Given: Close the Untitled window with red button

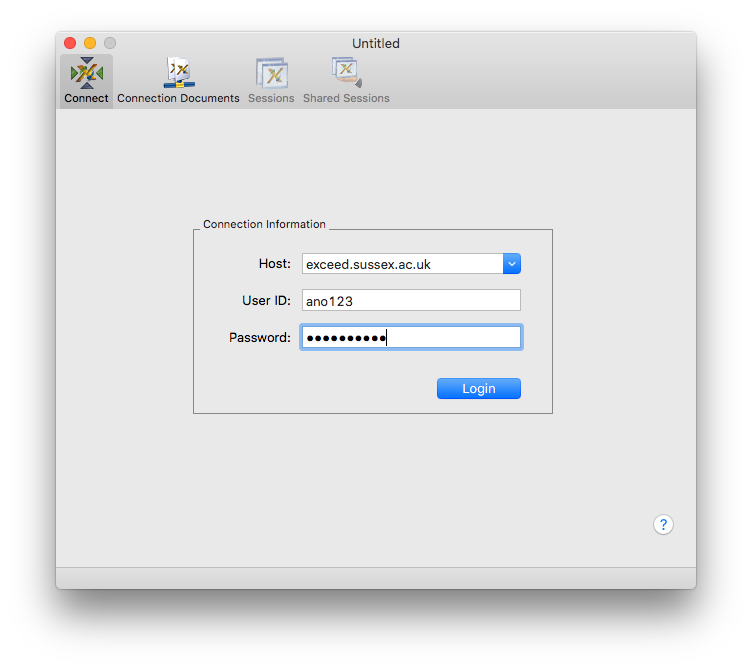Looking at the screenshot, I should [x=70, y=43].
